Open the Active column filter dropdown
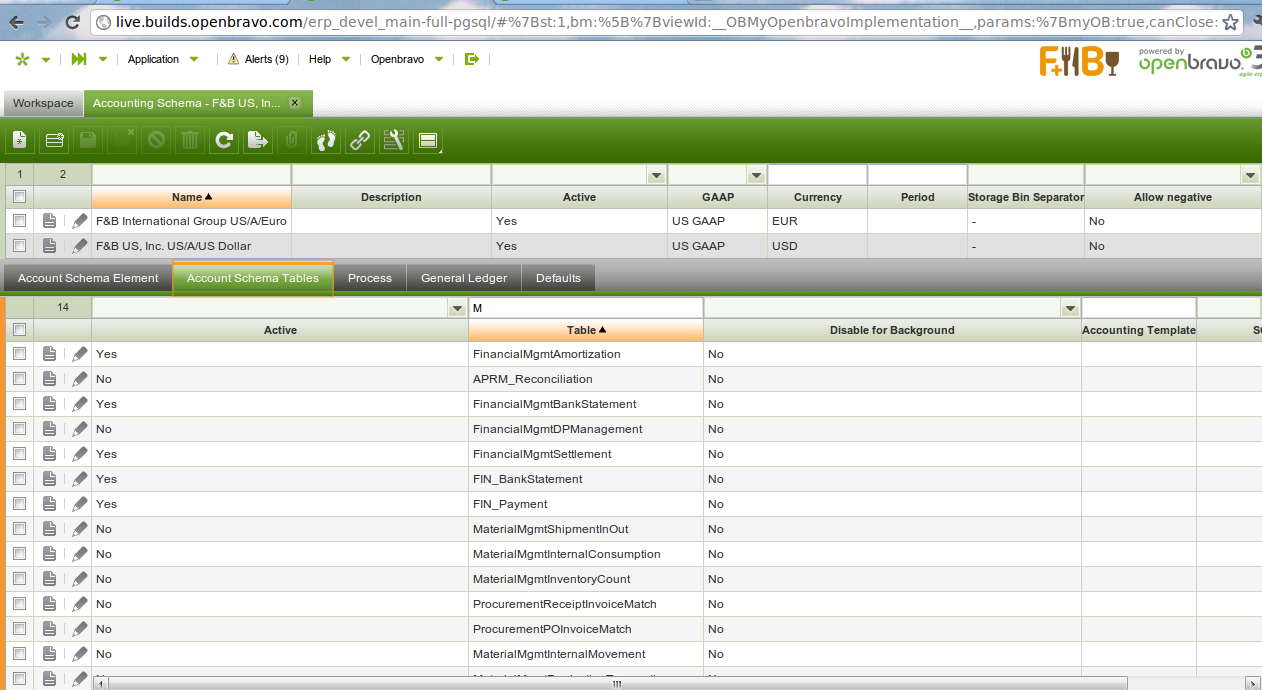 (x=456, y=309)
